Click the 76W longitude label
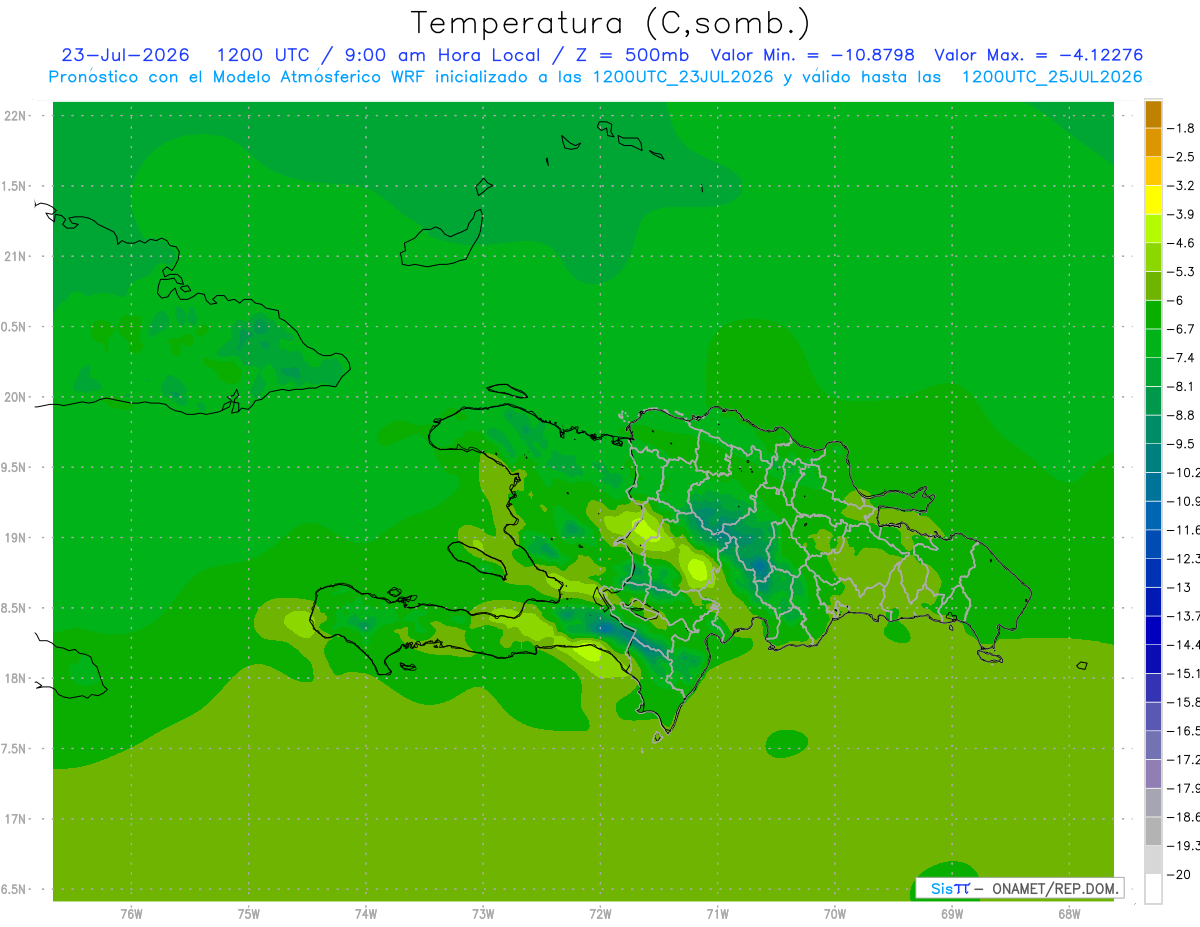1200x927 pixels. coord(131,913)
